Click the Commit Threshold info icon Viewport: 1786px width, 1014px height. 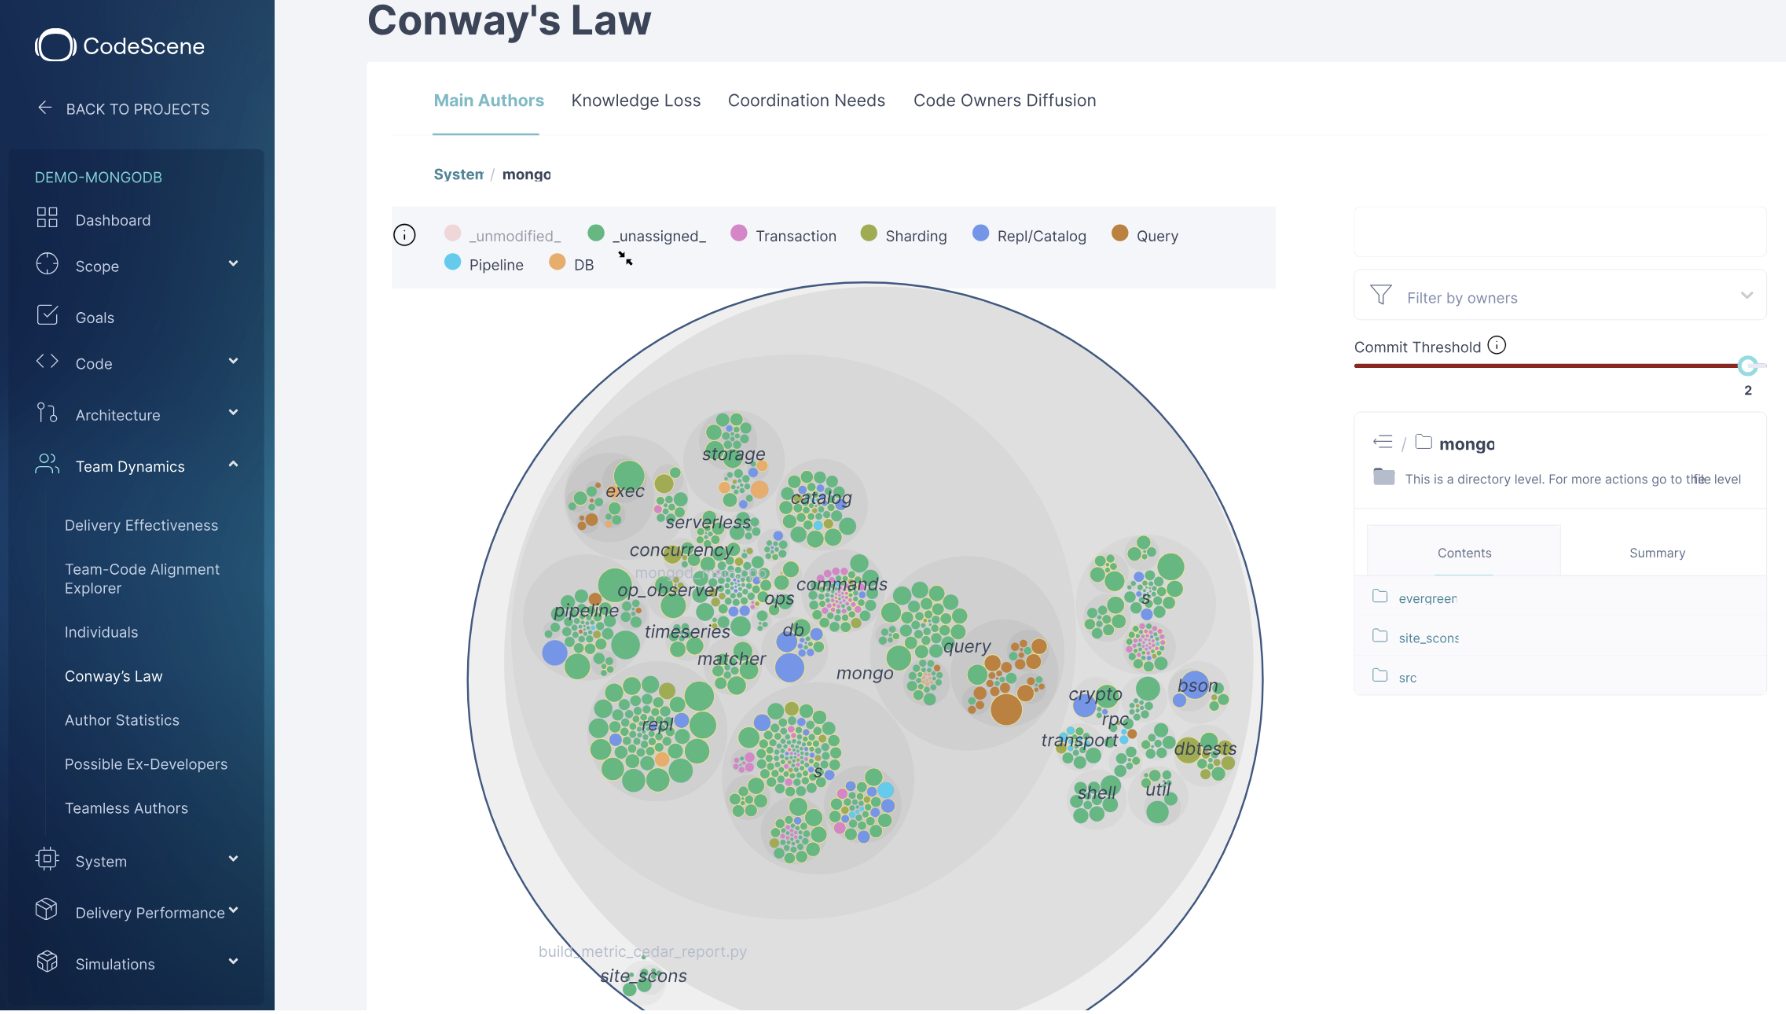pyautogui.click(x=1497, y=344)
